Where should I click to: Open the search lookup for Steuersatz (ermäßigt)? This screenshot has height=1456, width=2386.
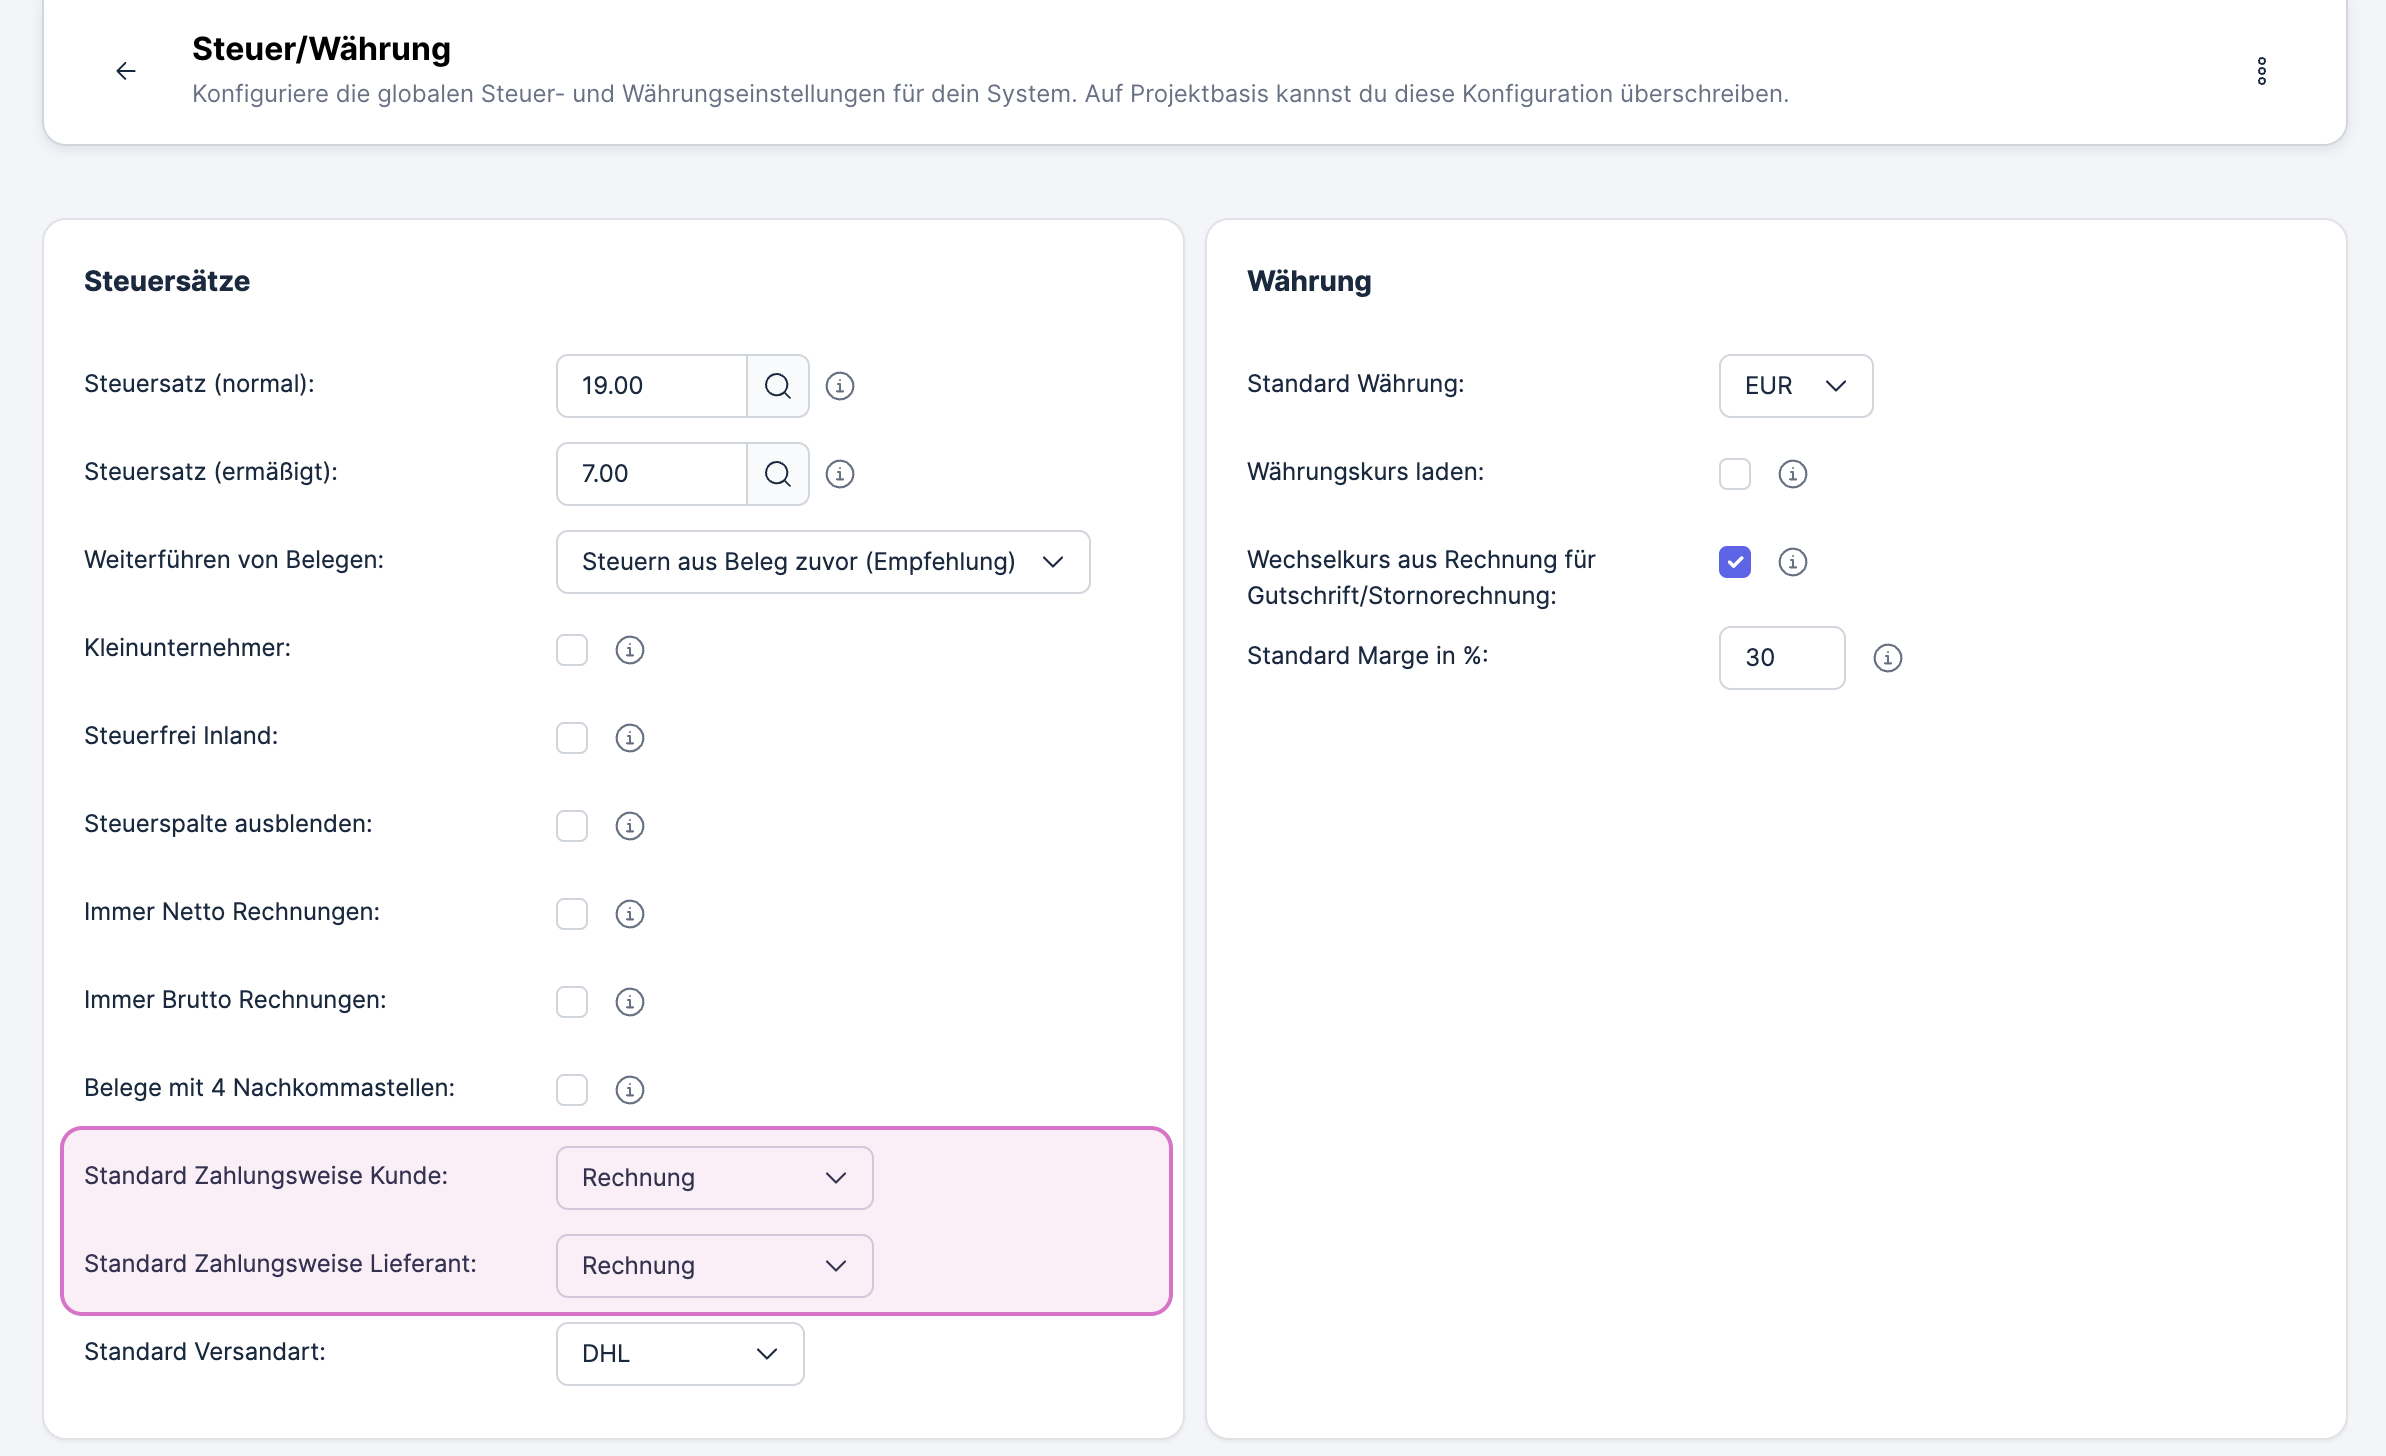[777, 473]
